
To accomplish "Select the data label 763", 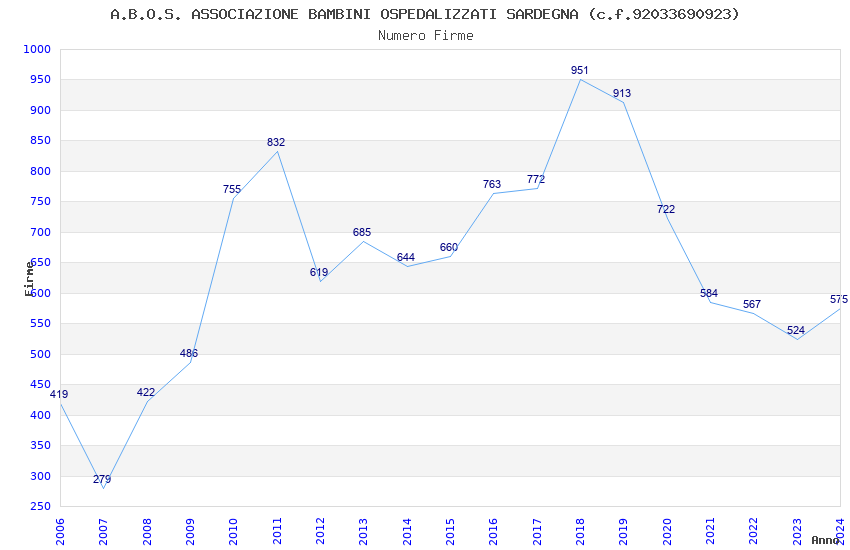I will point(492,184).
